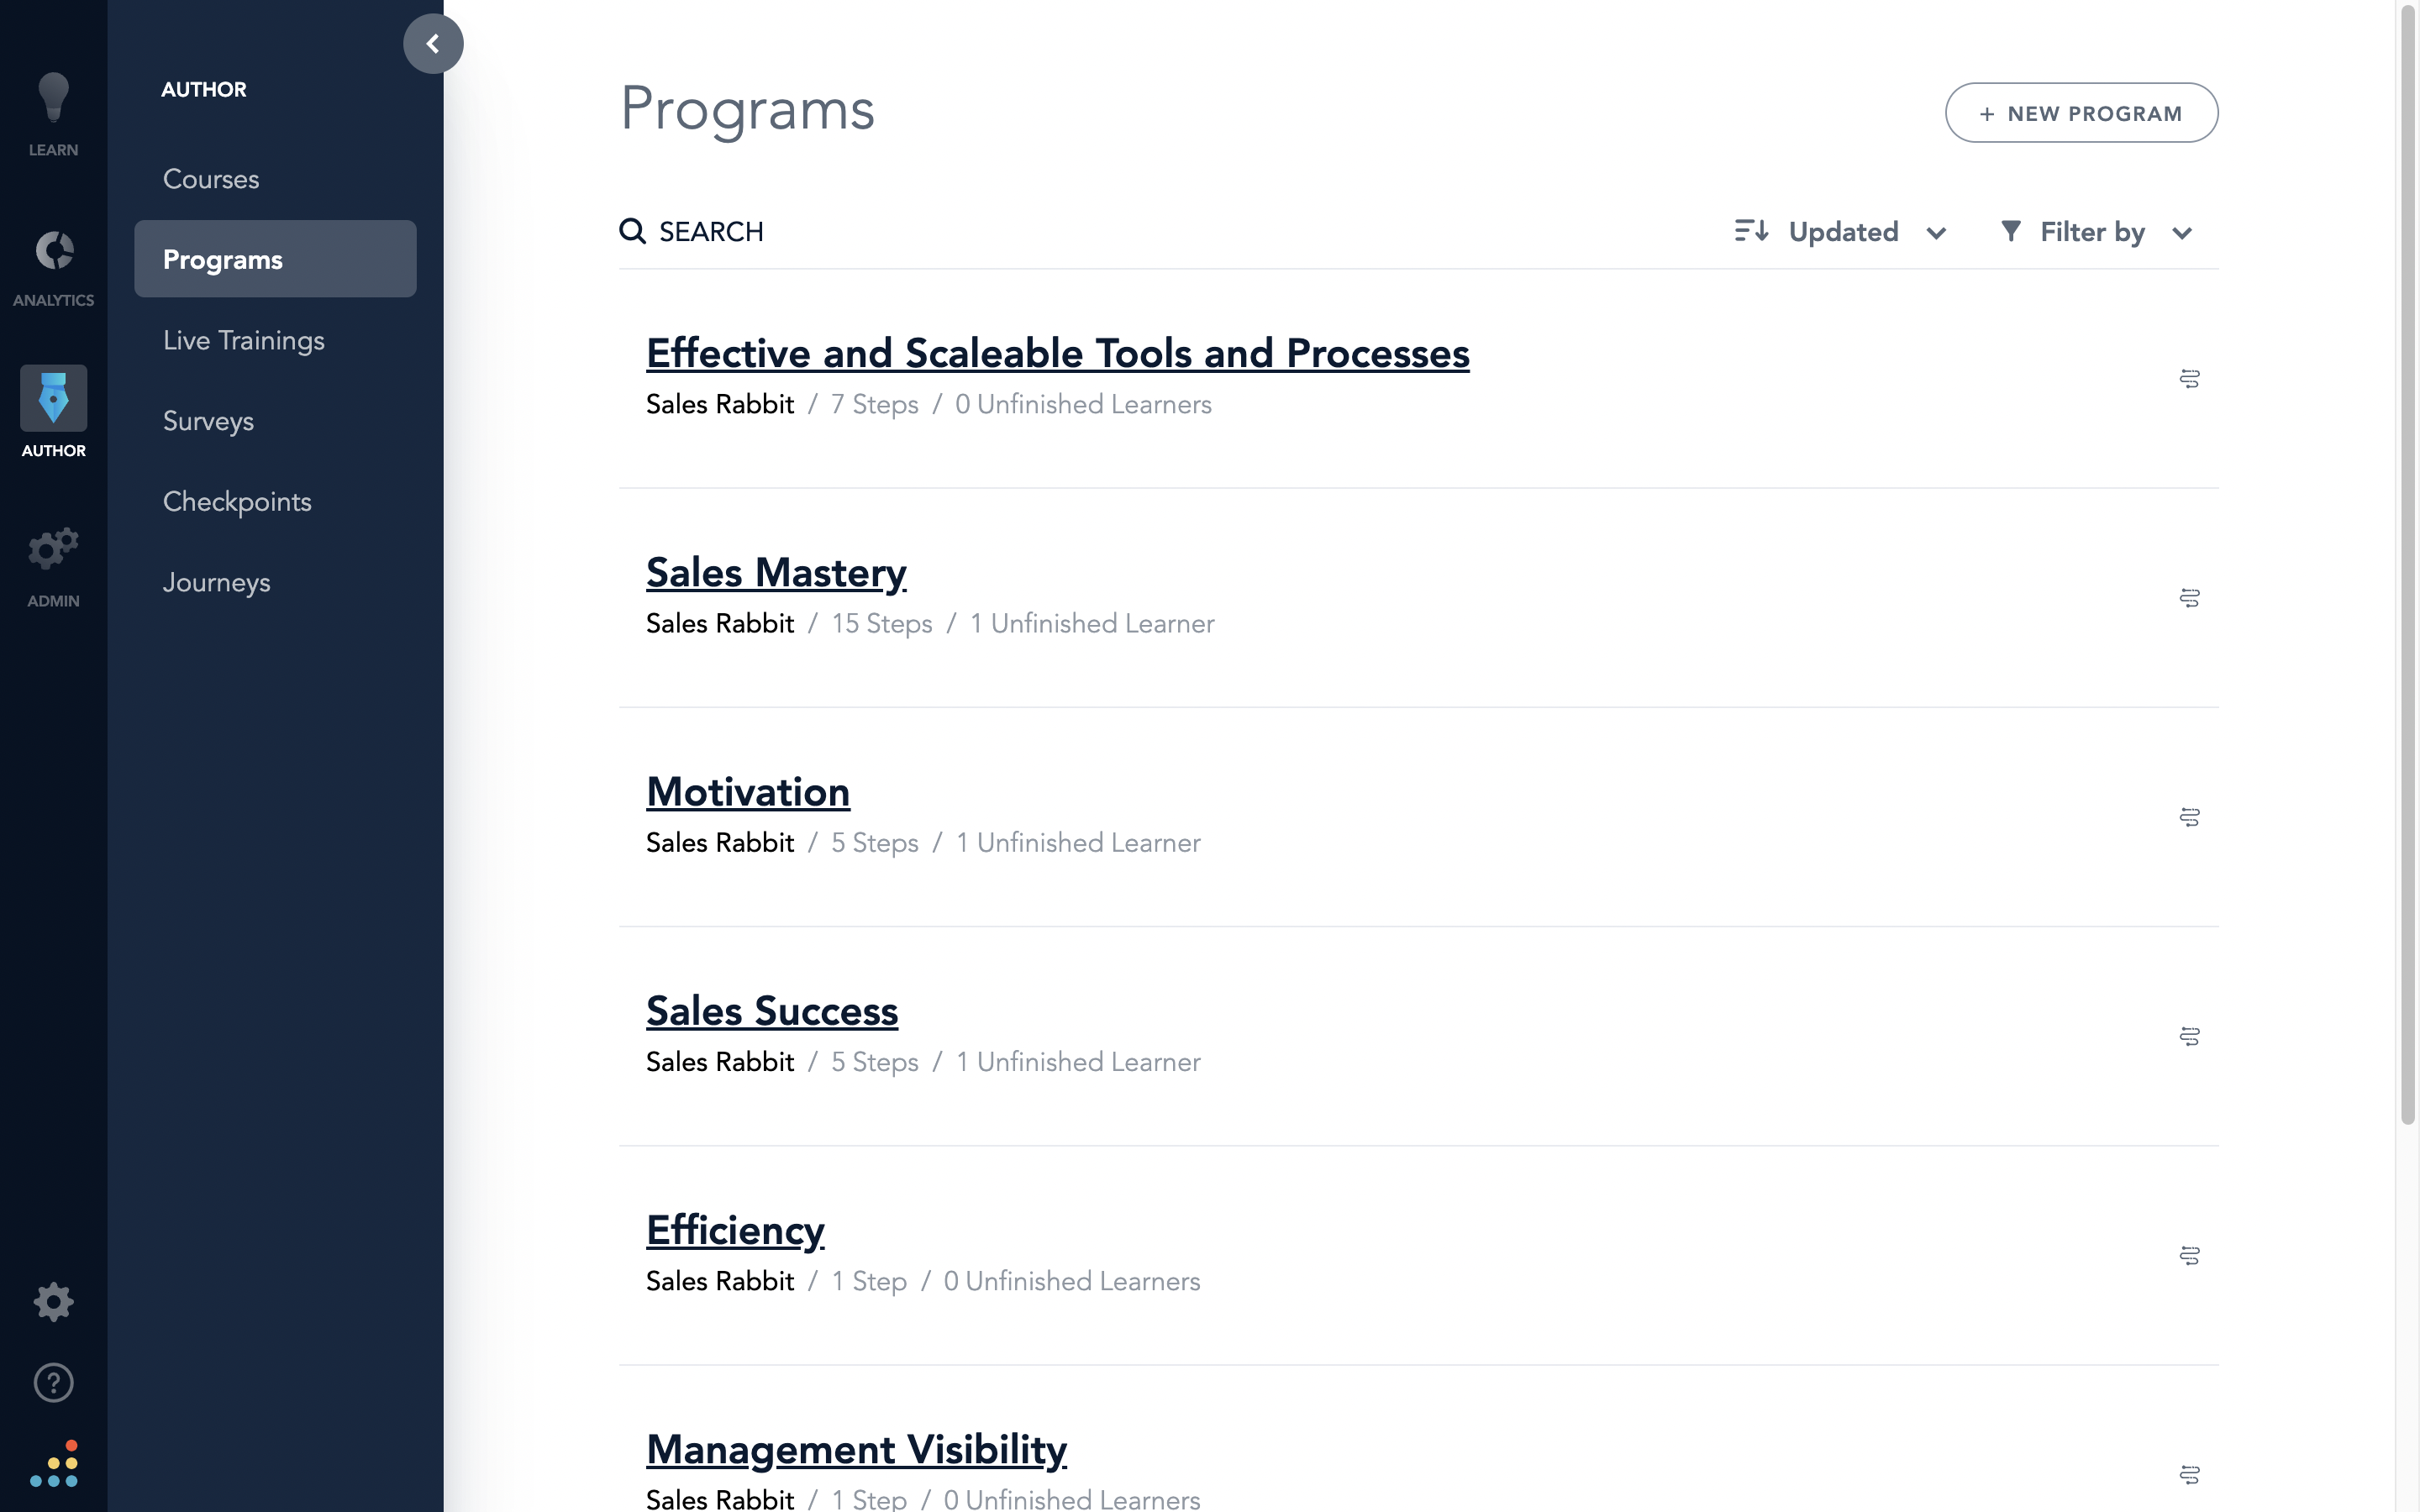This screenshot has height=1512, width=2420.
Task: Collapse the Author sidebar panel
Action: [433, 44]
